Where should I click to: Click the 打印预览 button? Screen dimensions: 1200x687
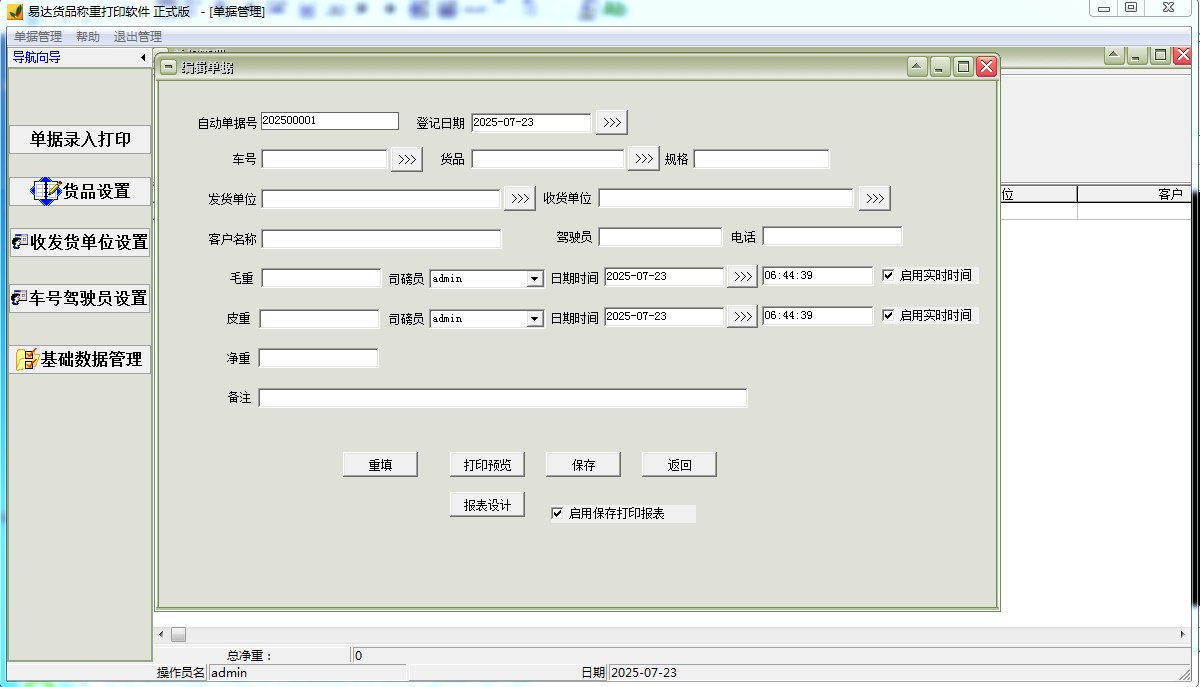coord(487,464)
